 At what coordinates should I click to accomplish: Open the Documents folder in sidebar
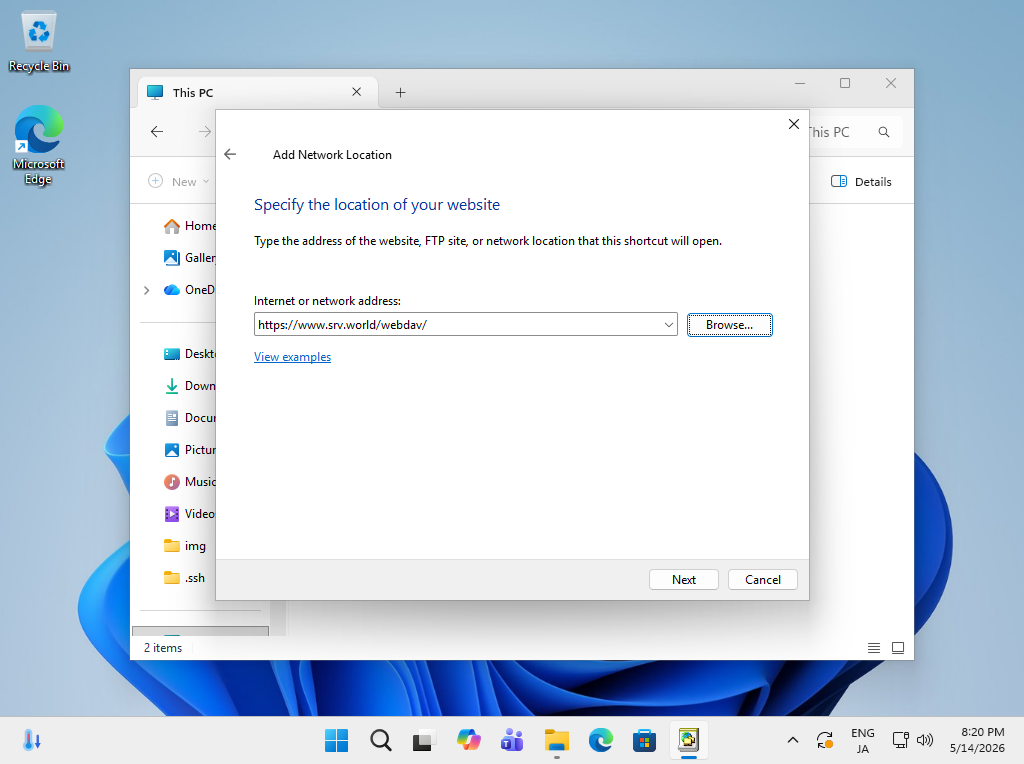[190, 418]
